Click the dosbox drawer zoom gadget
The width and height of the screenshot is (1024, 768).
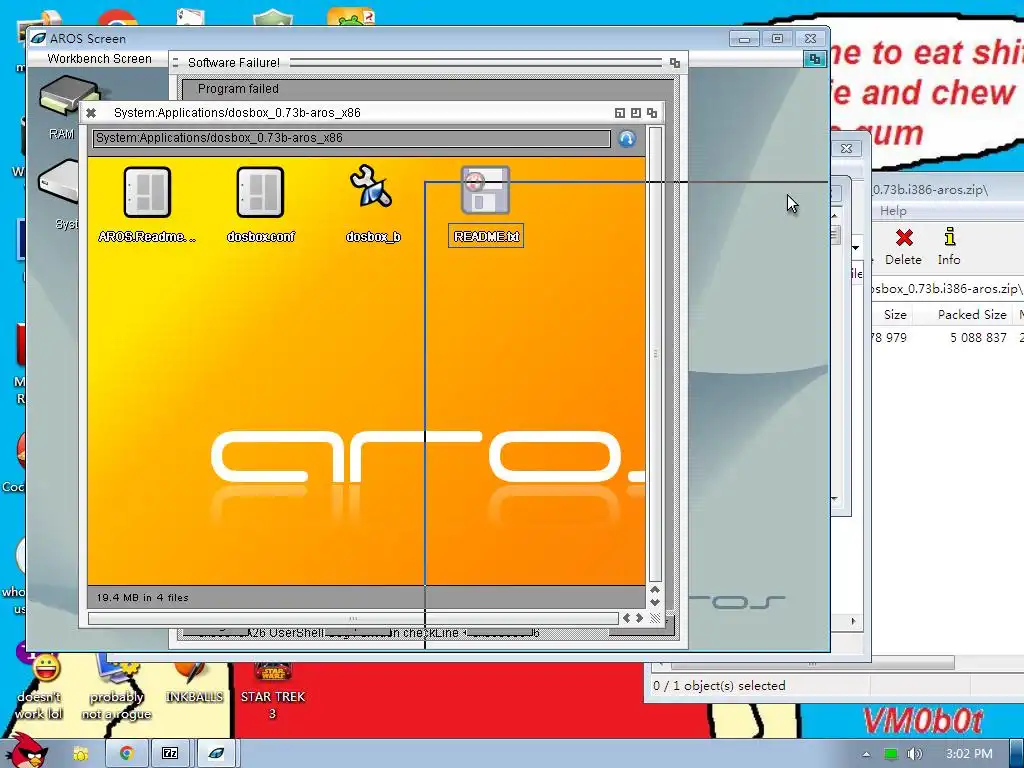tap(635, 113)
